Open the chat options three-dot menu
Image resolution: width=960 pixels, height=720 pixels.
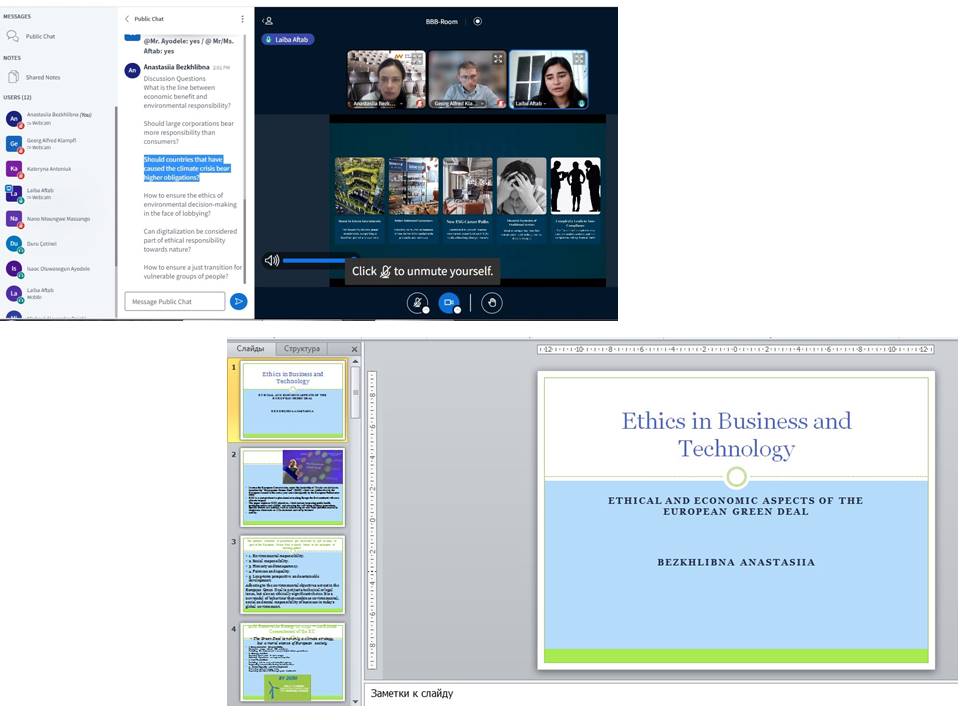242,19
